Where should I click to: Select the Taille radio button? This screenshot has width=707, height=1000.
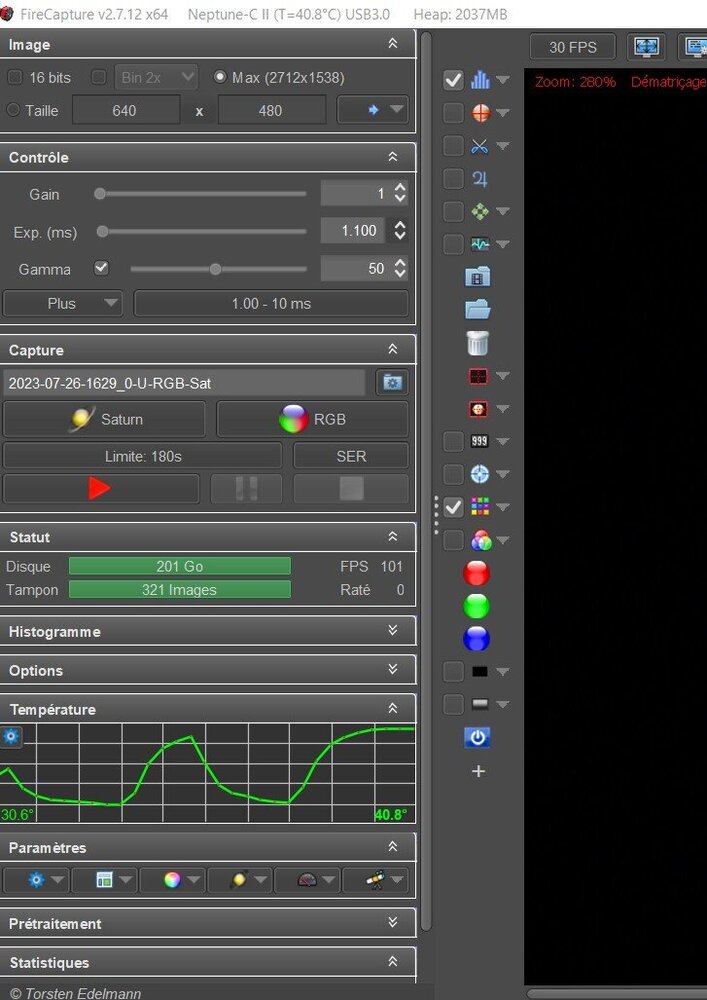(13, 110)
